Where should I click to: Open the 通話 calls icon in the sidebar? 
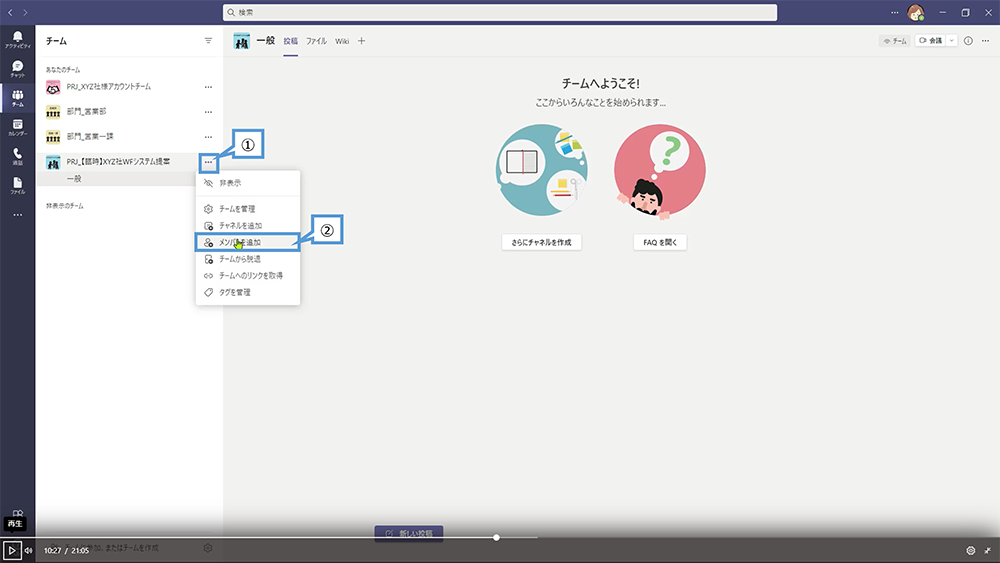(17, 156)
